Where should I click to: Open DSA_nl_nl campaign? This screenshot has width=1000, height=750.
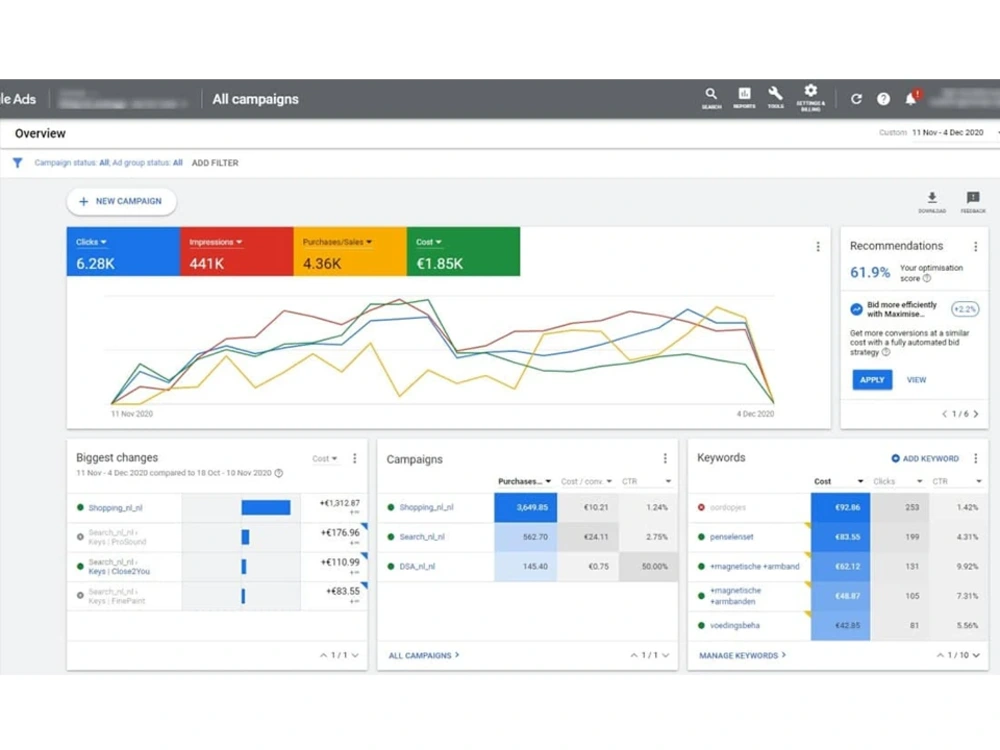pos(417,566)
